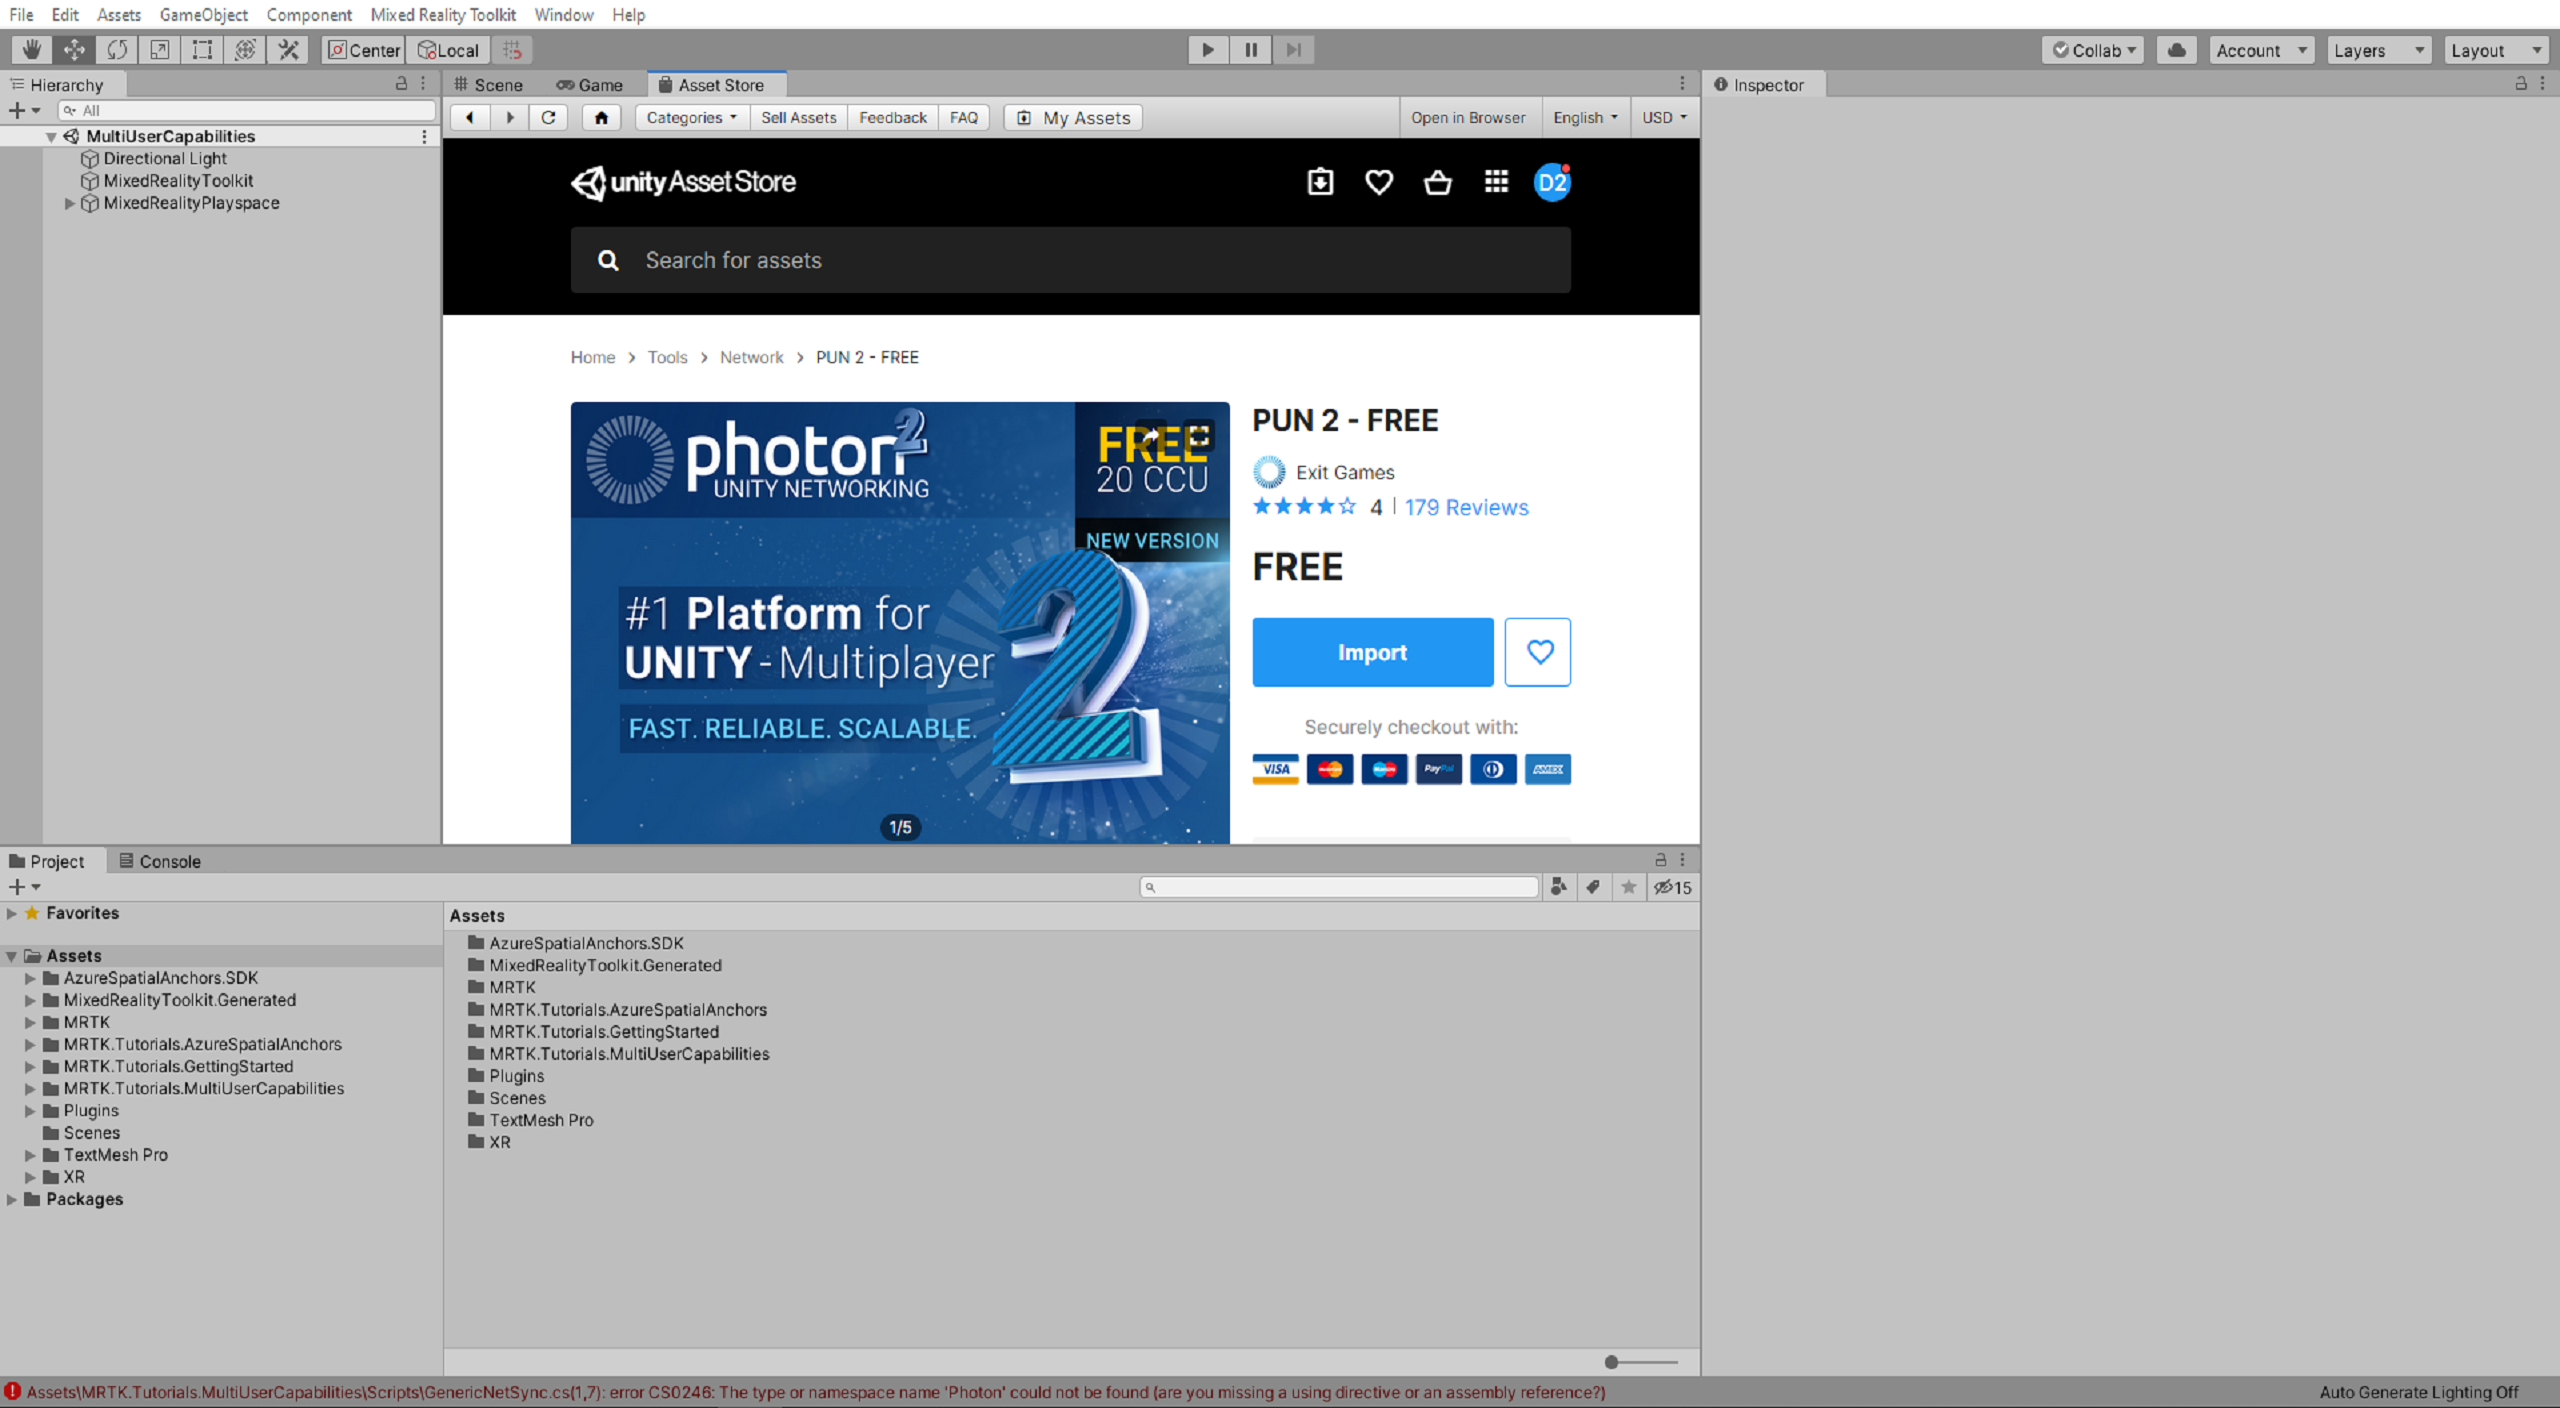Select the Console tab at bottom
Viewport: 2560px width, 1408px height.
[x=168, y=860]
